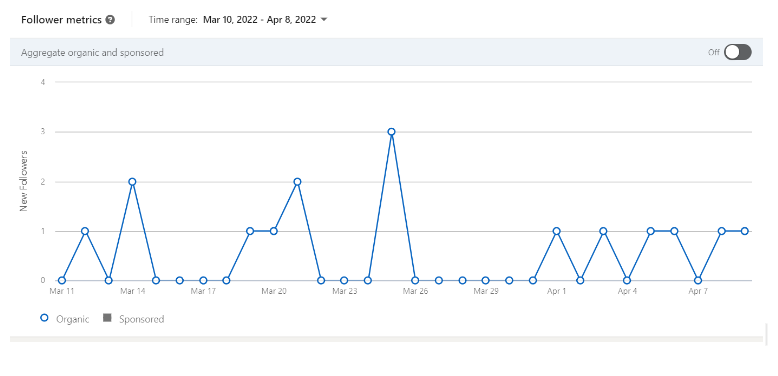Click the Time range label
This screenshot has height=376, width=778.
tap(173, 20)
